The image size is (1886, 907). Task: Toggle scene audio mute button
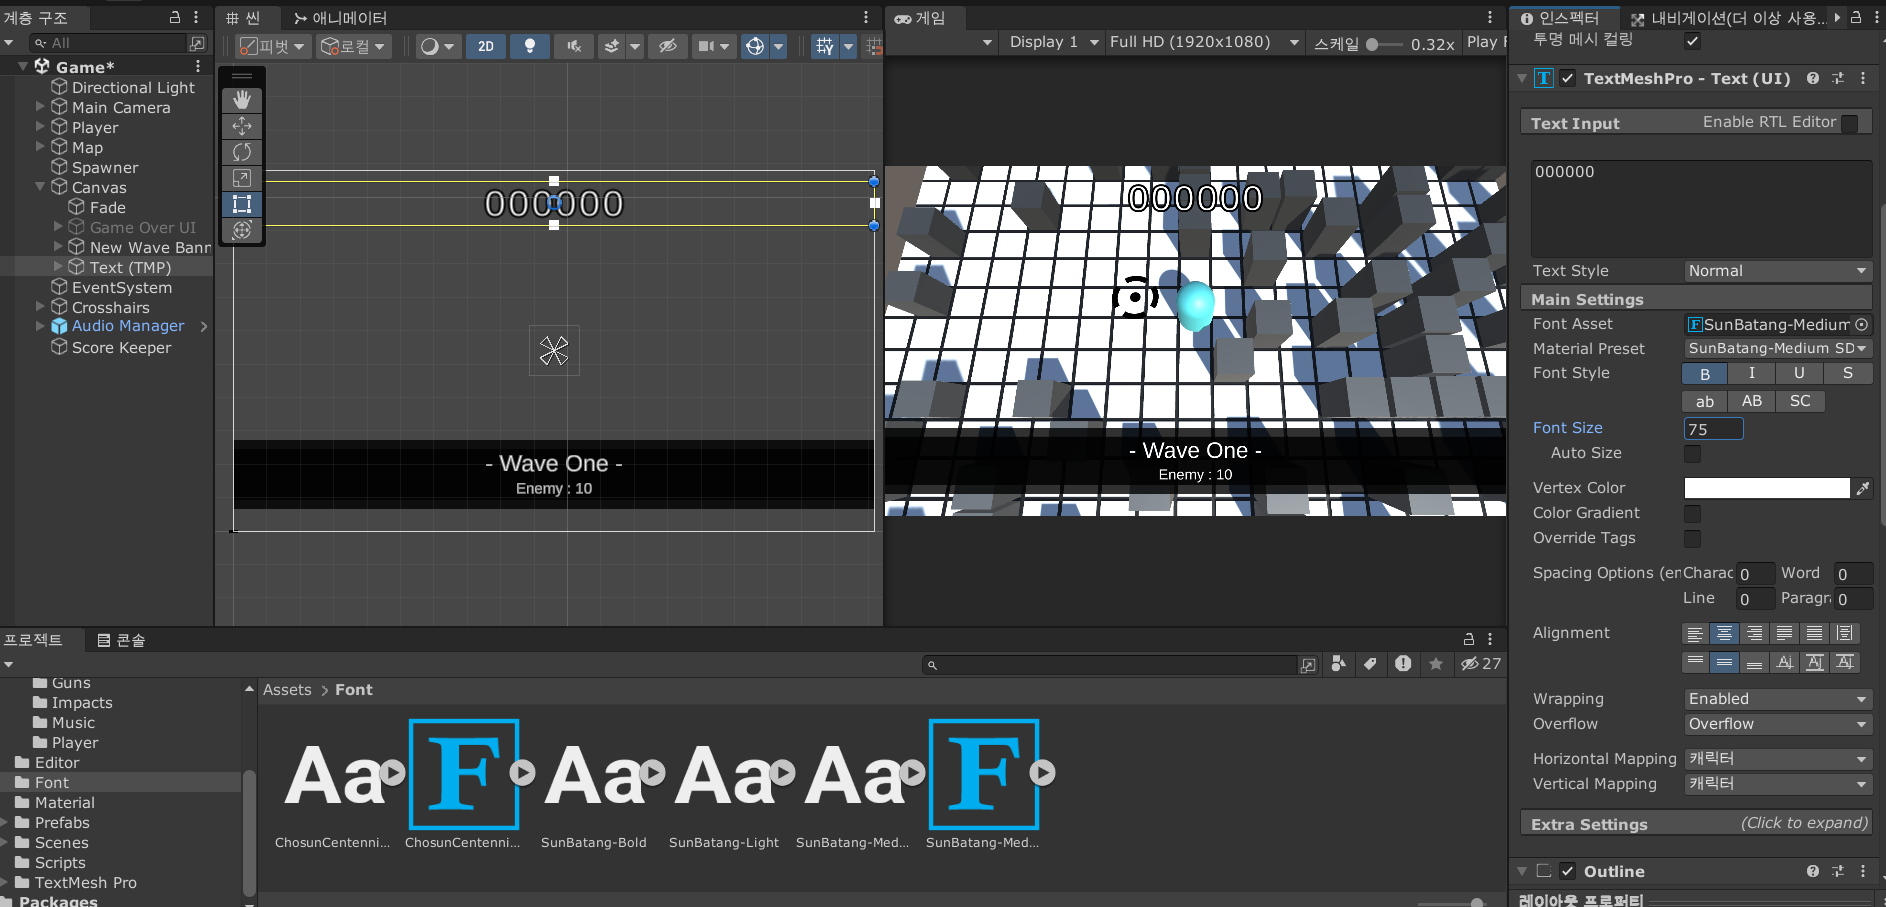[x=574, y=46]
